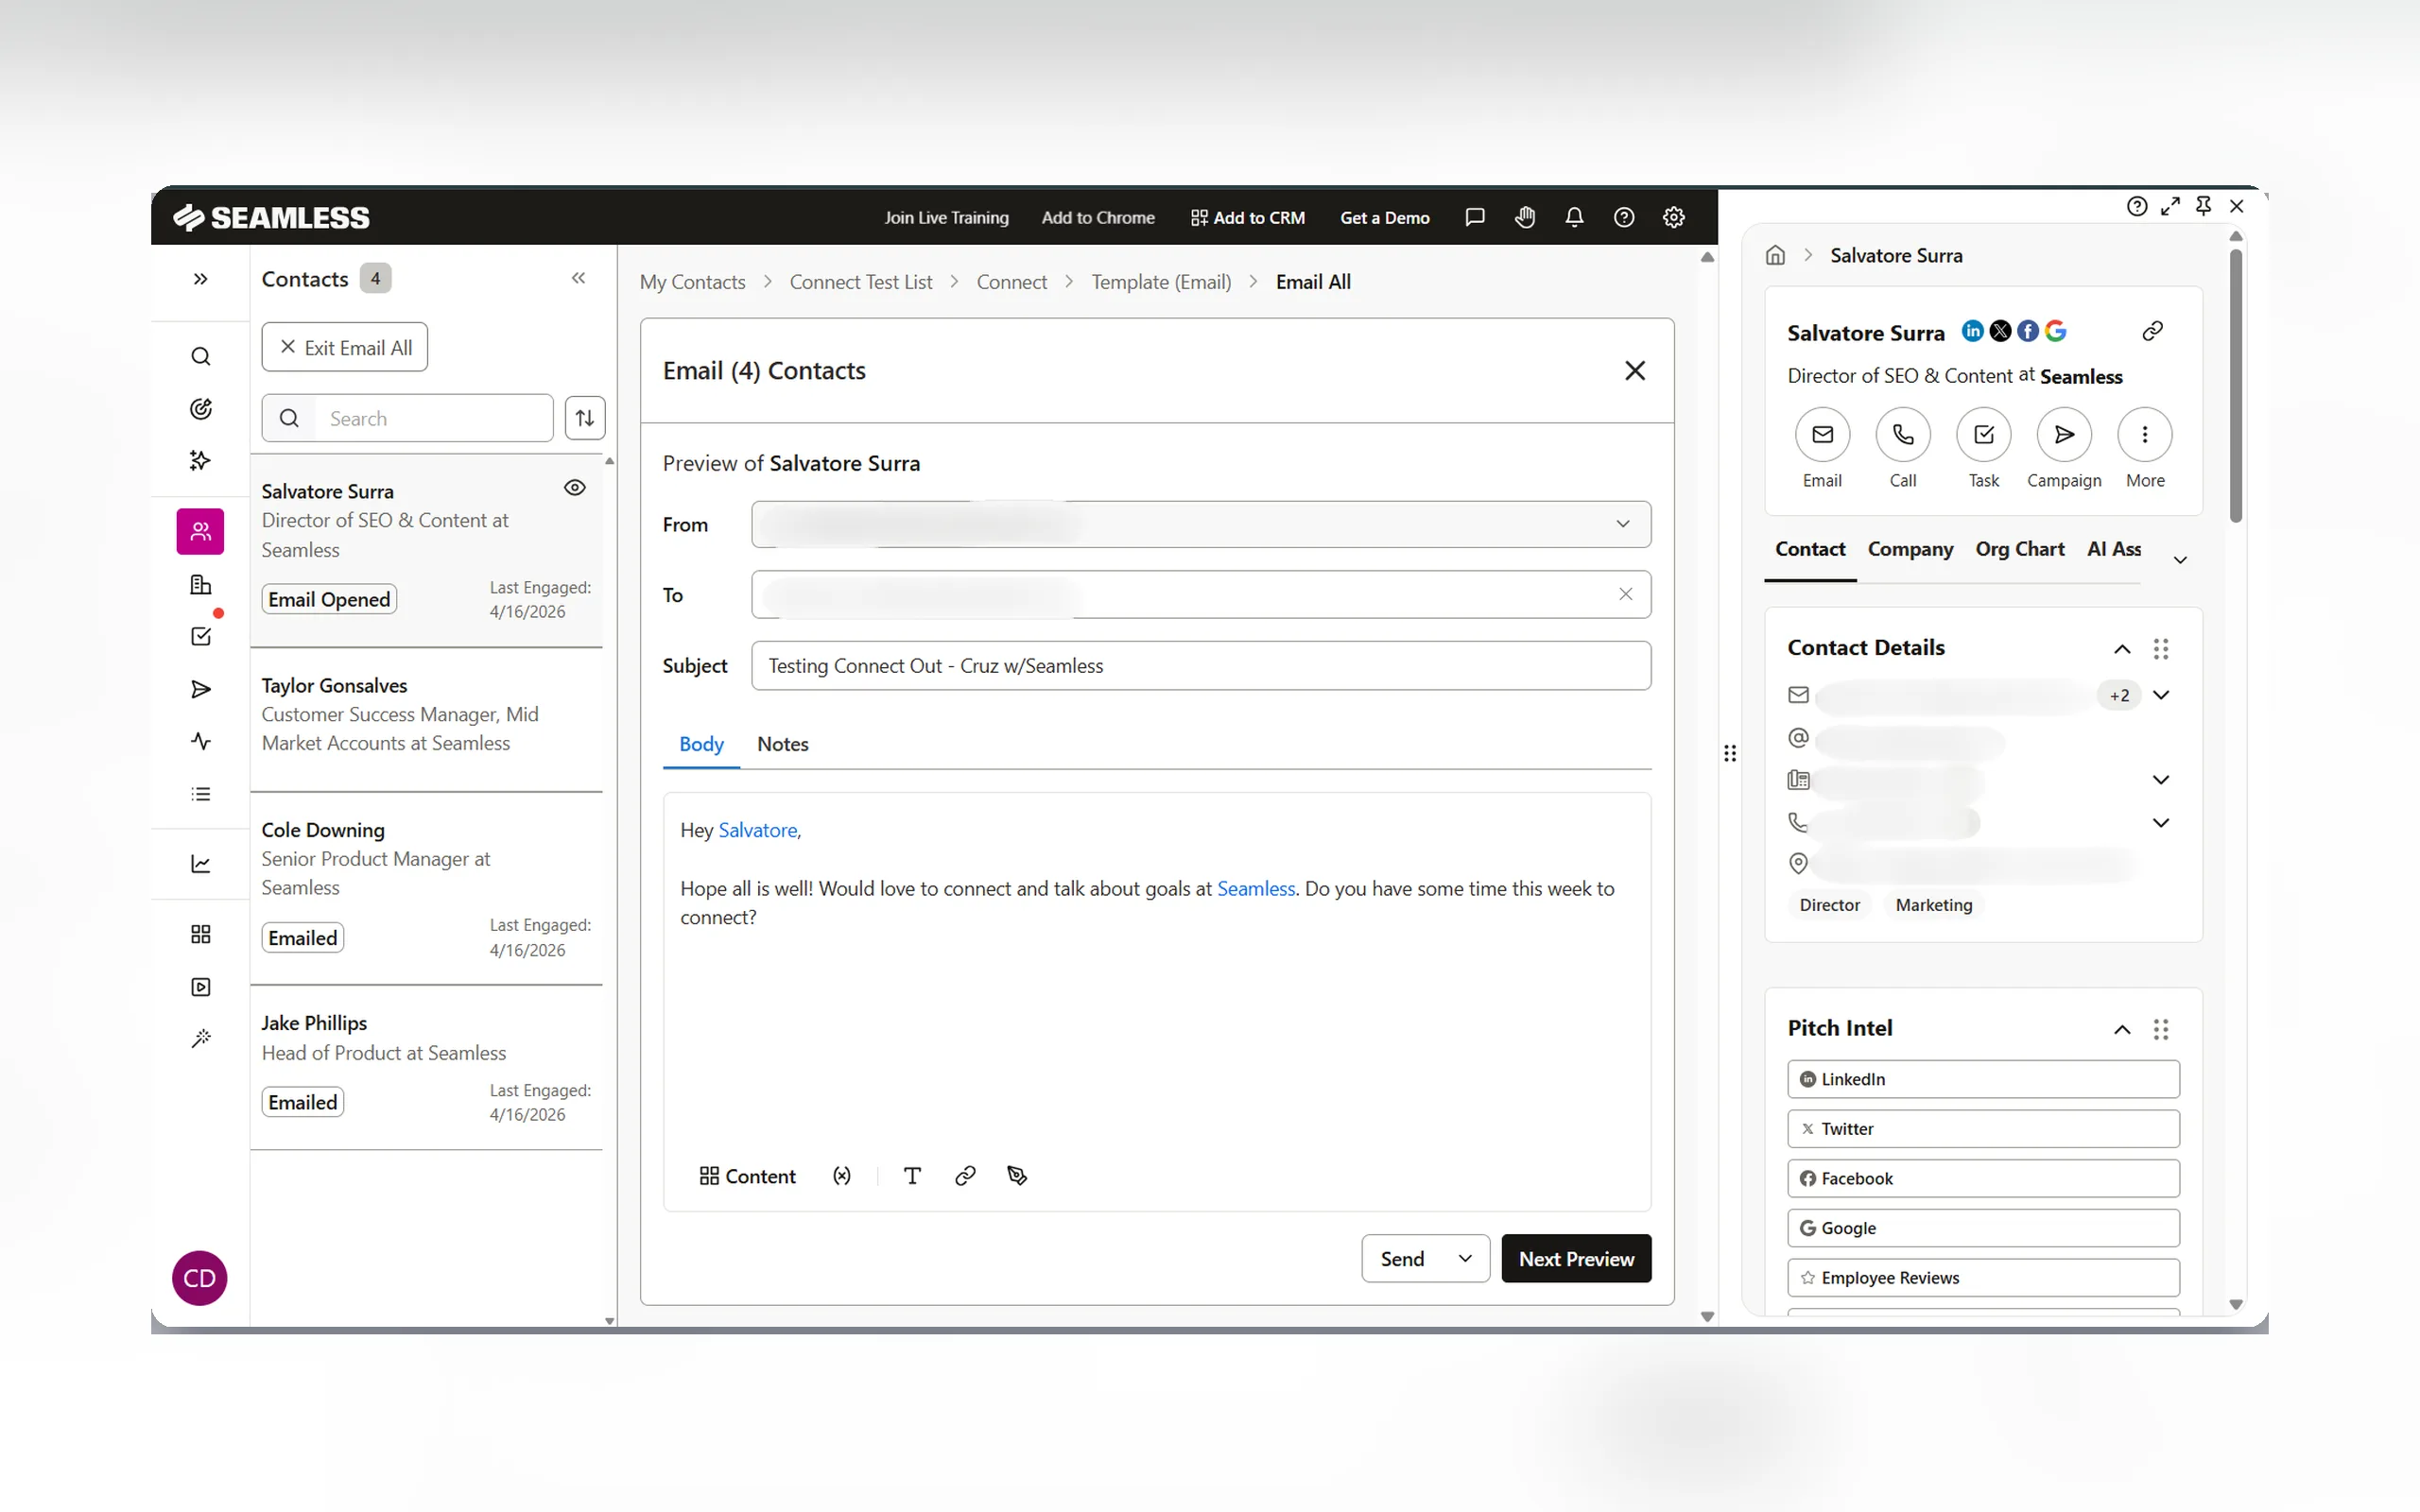Click the Campaign icon in contact panel
Image resolution: width=2420 pixels, height=1512 pixels.
pyautogui.click(x=2064, y=435)
